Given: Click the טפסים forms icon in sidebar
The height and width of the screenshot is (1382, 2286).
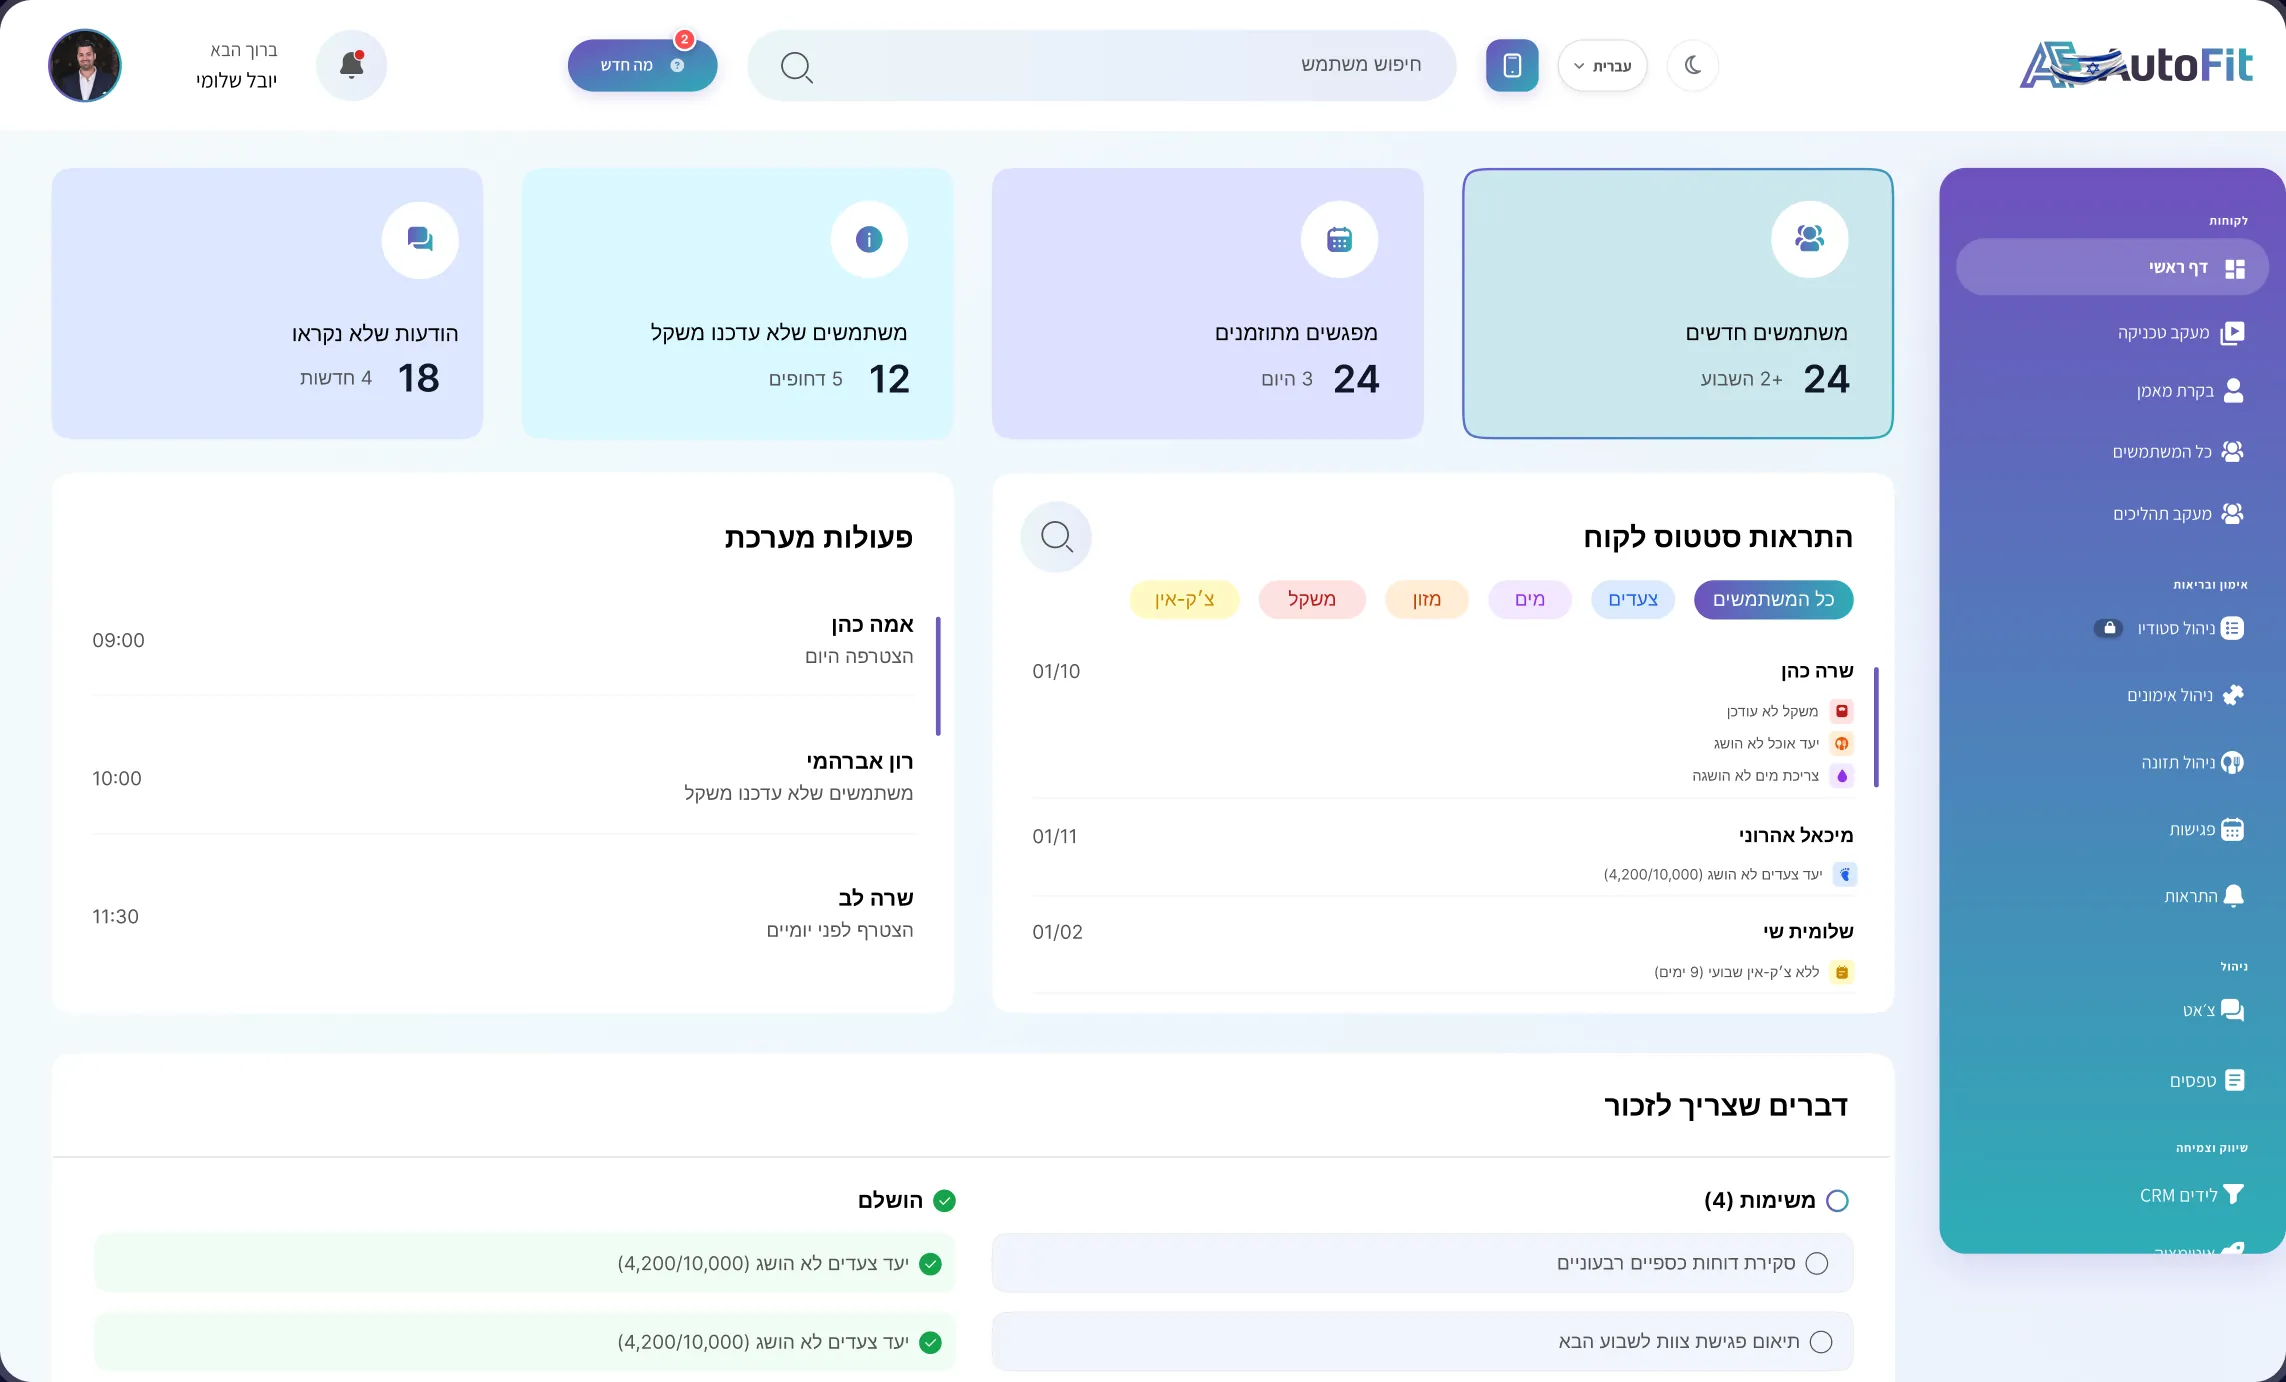Looking at the screenshot, I should (2235, 1080).
